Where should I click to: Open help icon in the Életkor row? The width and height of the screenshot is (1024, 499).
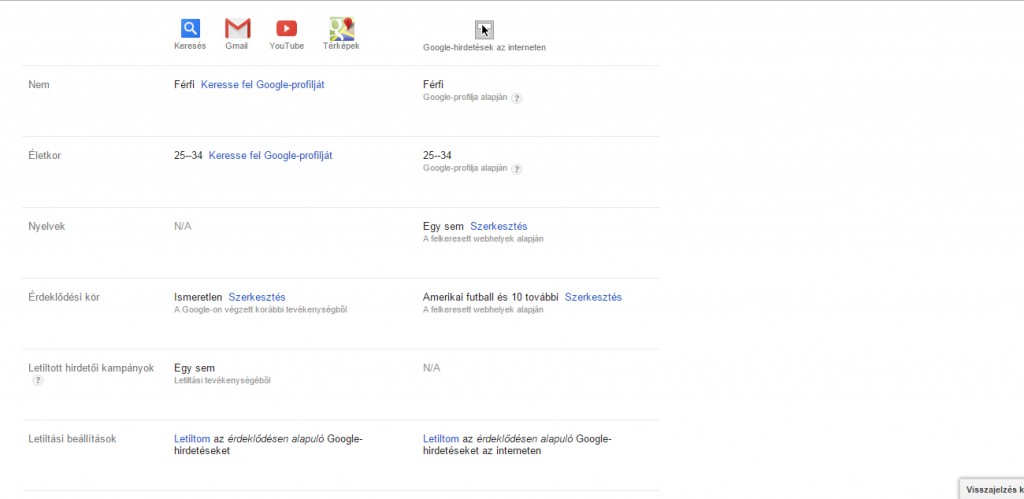[x=517, y=169]
